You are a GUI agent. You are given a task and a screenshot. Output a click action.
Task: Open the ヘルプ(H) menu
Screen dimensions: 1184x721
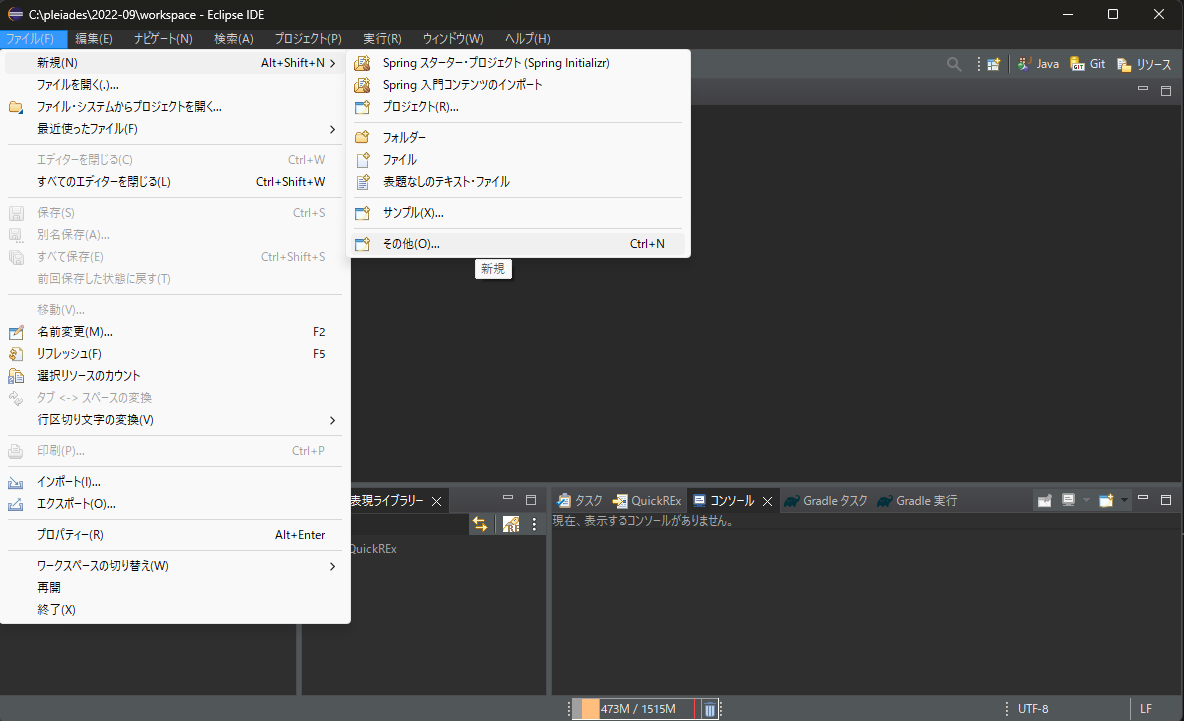point(528,39)
